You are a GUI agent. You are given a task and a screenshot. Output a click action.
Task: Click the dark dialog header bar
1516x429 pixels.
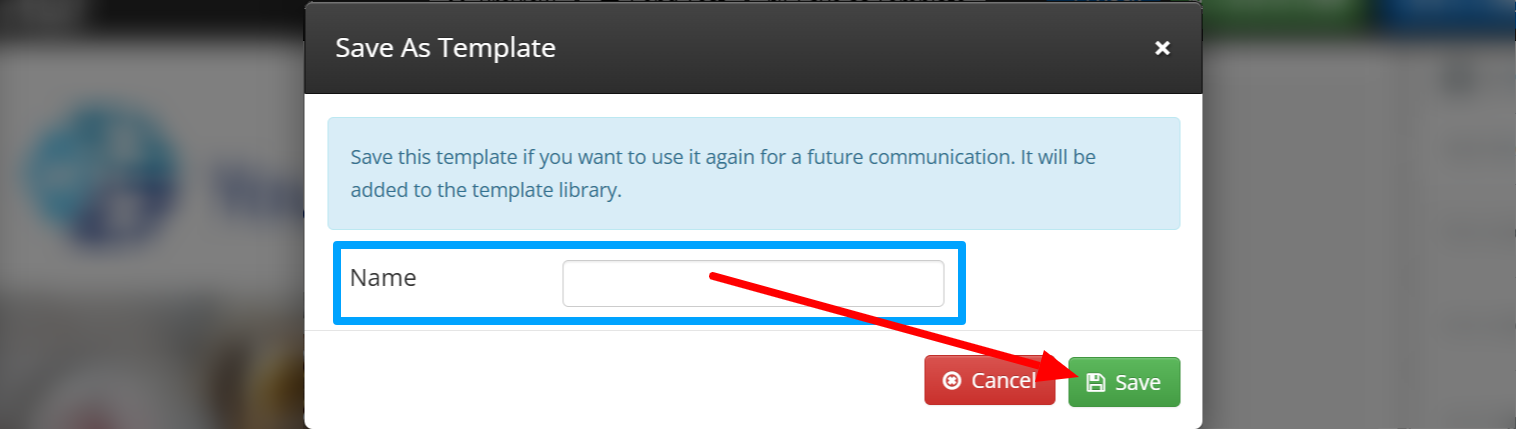(753, 48)
